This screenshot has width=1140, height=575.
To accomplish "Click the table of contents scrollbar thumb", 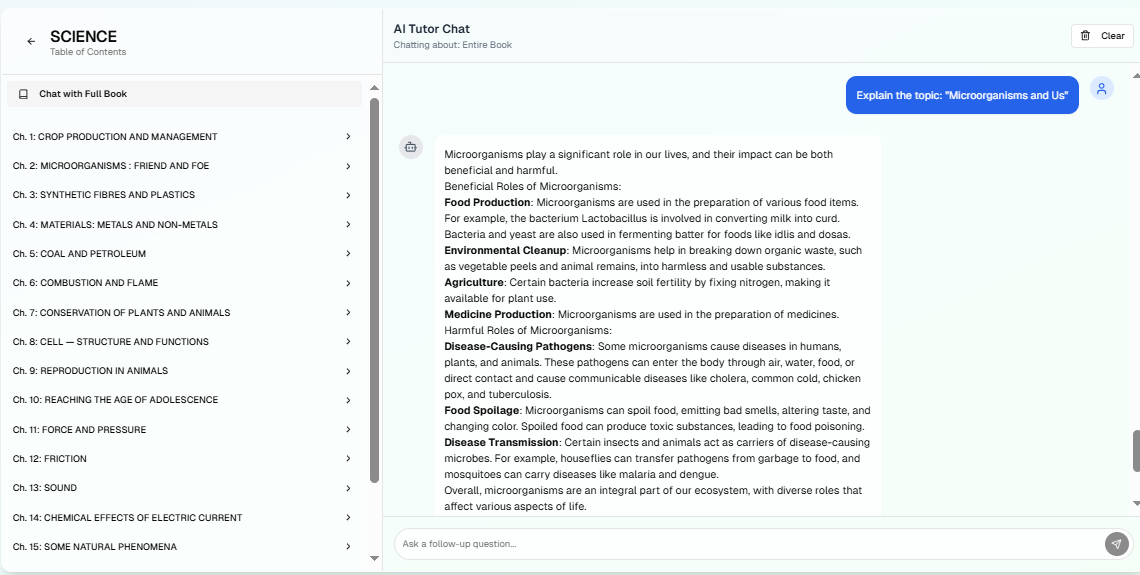I will tap(374, 290).
